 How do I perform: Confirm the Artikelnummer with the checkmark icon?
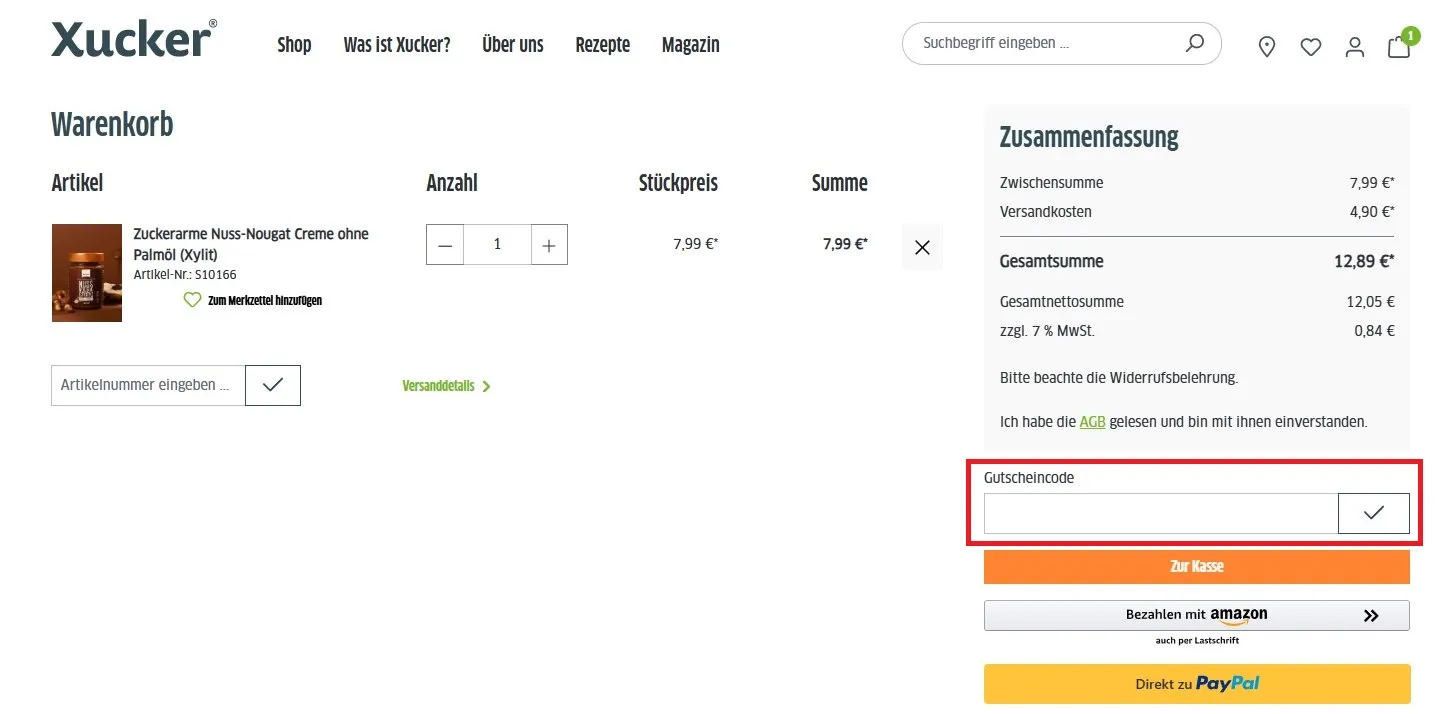[272, 385]
